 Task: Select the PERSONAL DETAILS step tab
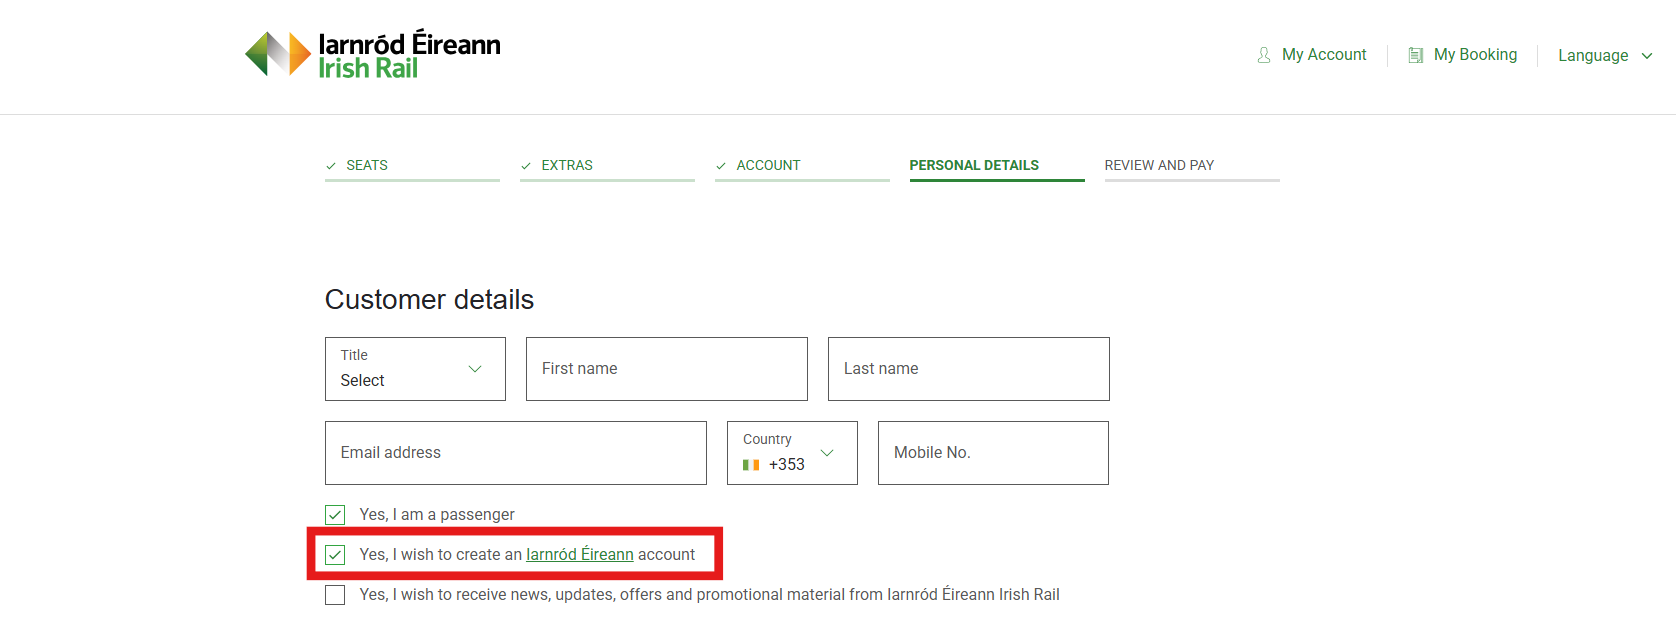[x=974, y=165]
